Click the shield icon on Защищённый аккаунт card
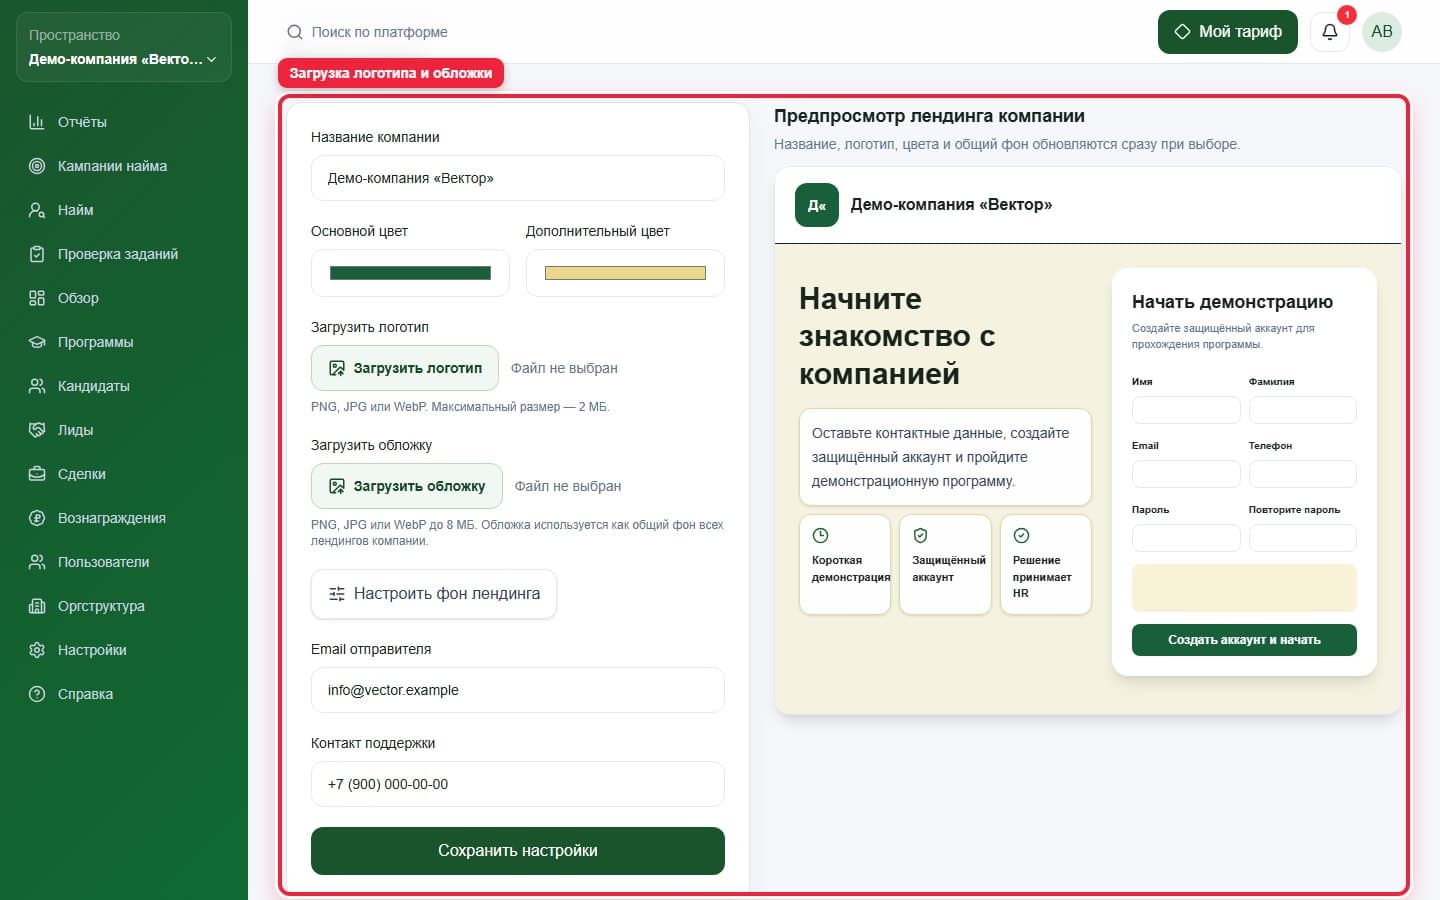The width and height of the screenshot is (1440, 900). tap(921, 535)
